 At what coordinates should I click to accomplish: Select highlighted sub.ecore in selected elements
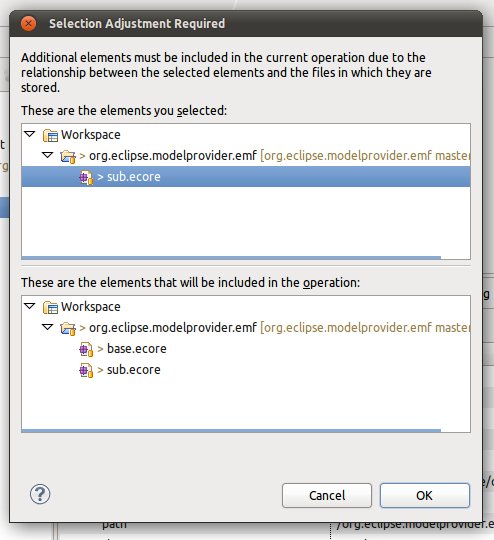tap(246, 177)
